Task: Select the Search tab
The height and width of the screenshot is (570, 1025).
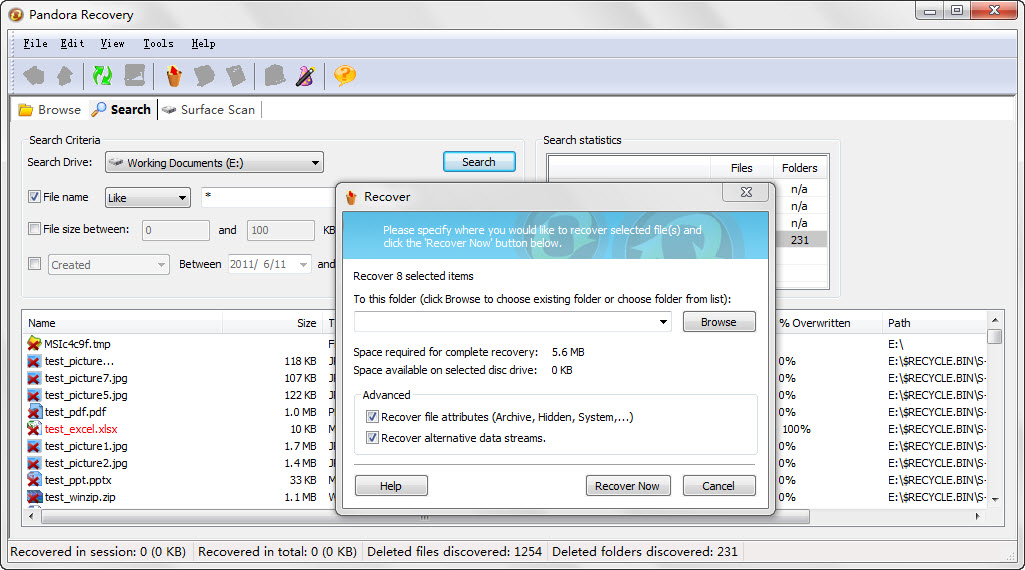Action: 122,110
